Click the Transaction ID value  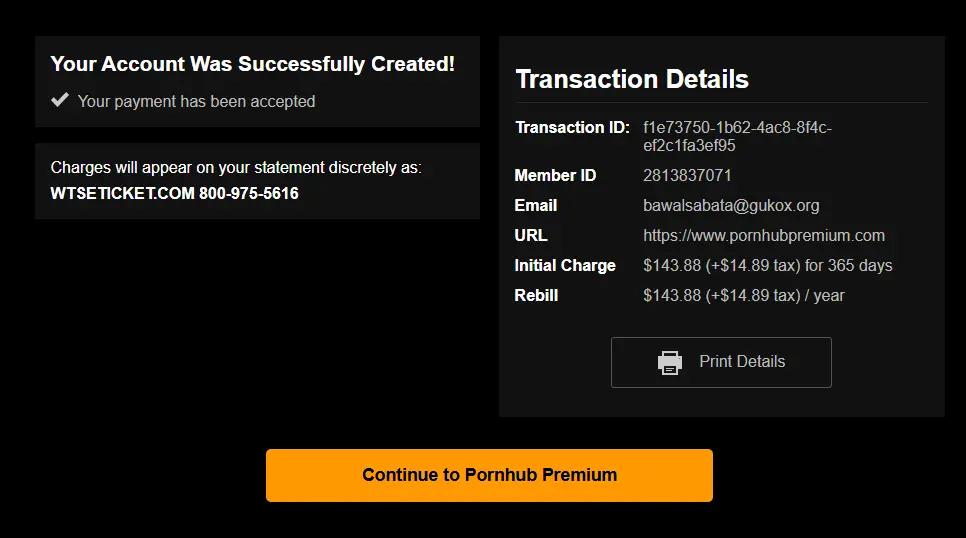pyautogui.click(x=737, y=136)
